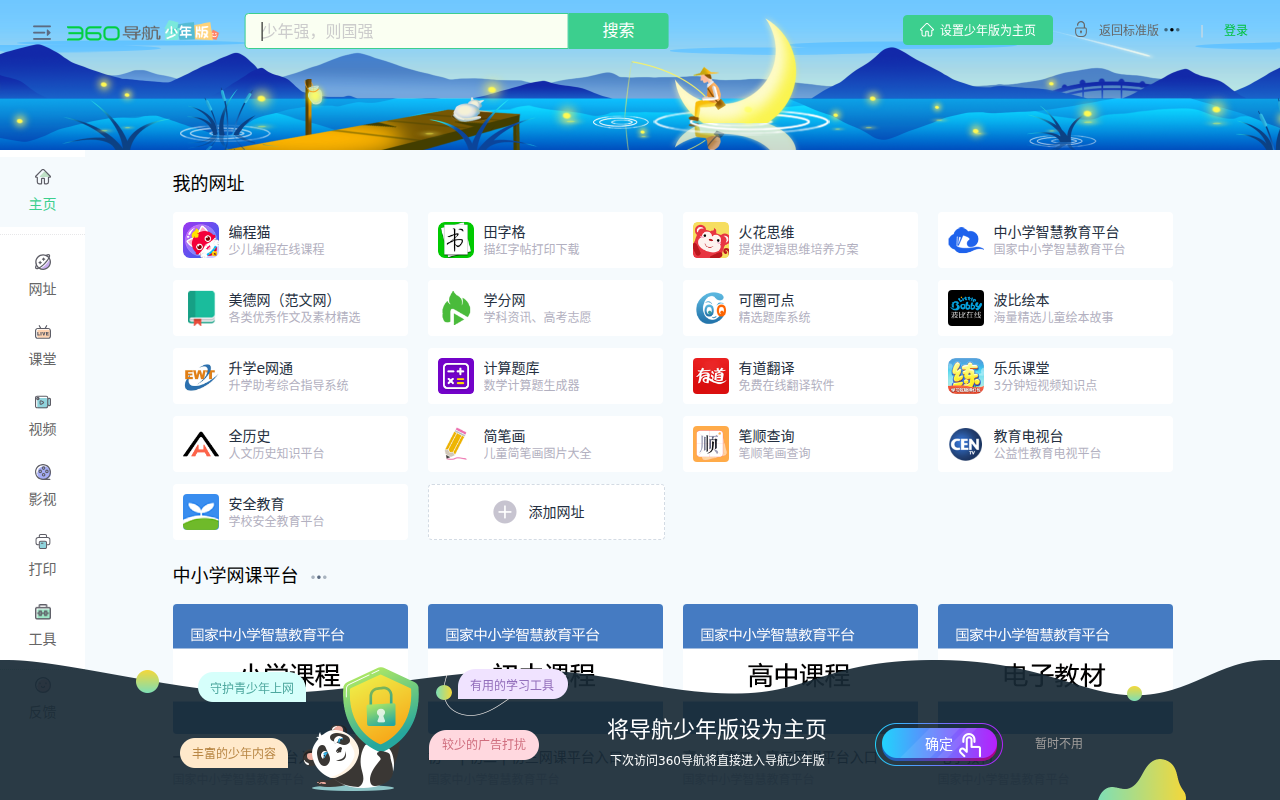Screen dimensions: 1280x800
Task: Confirm with the 确定 button
Action: tap(938, 744)
